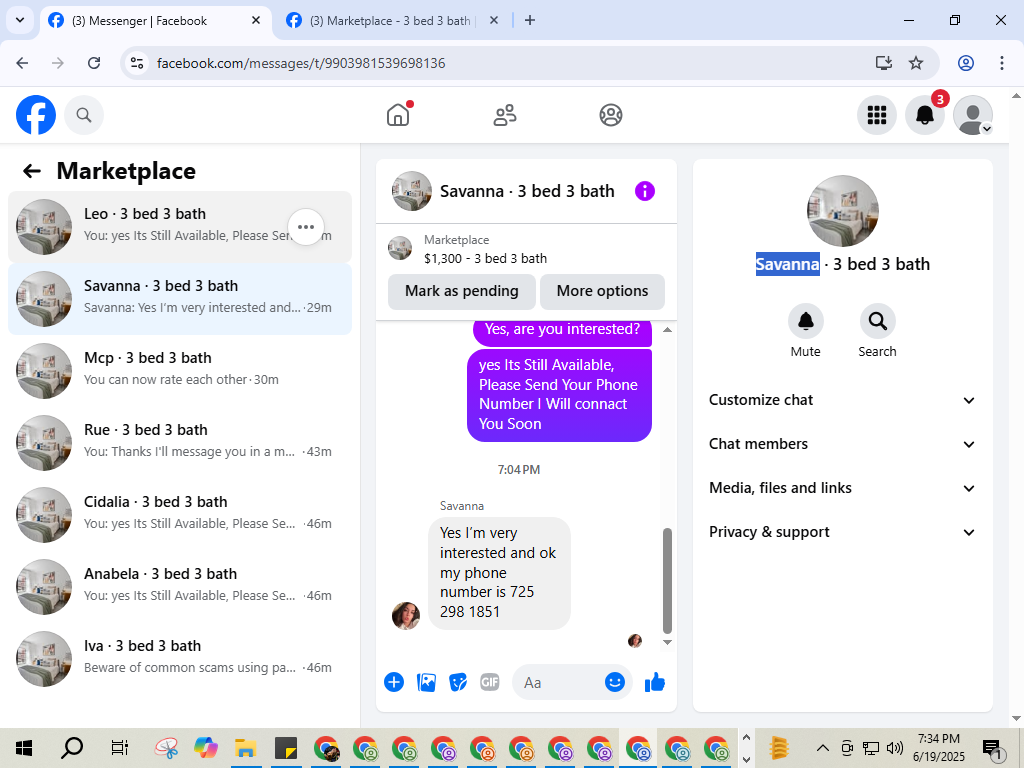
Task: Open more actions plus icon in composer
Action: (x=394, y=682)
